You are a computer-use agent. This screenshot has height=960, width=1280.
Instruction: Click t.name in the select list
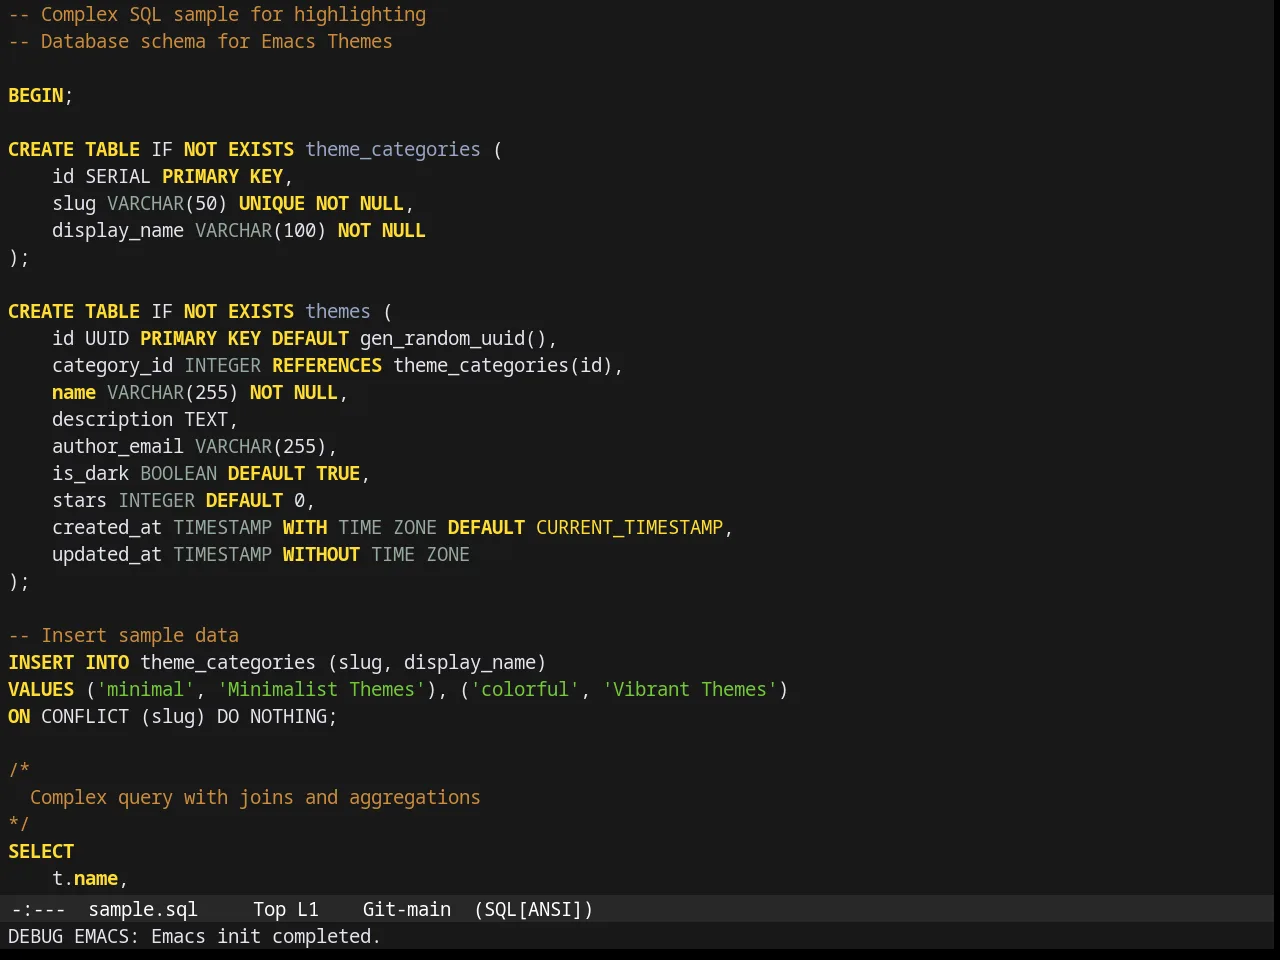pyautogui.click(x=85, y=878)
